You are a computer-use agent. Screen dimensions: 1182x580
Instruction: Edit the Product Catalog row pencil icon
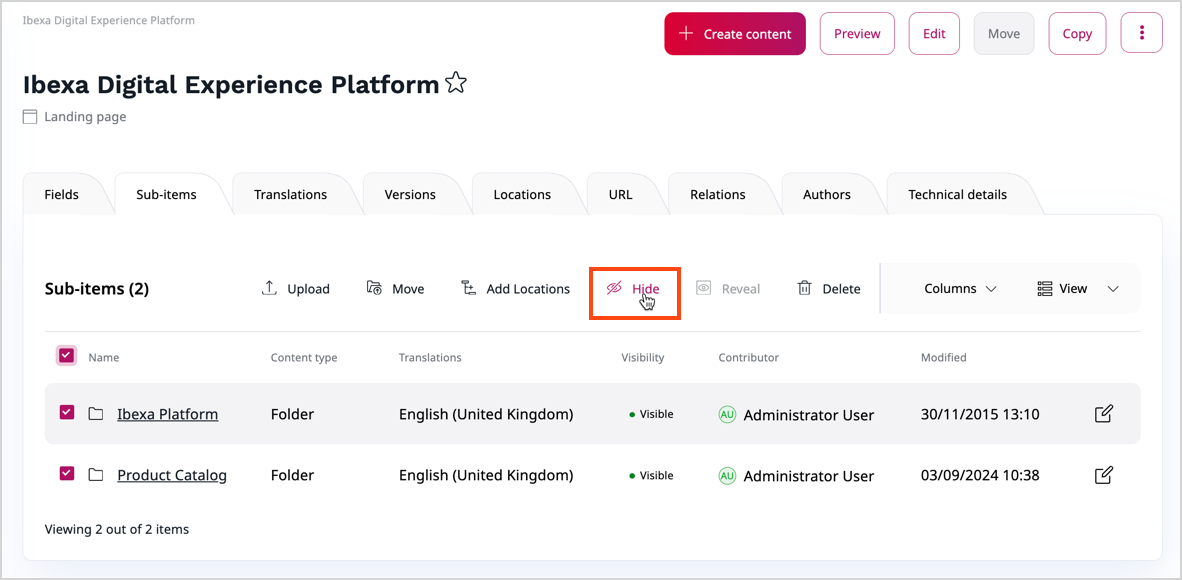[1103, 475]
